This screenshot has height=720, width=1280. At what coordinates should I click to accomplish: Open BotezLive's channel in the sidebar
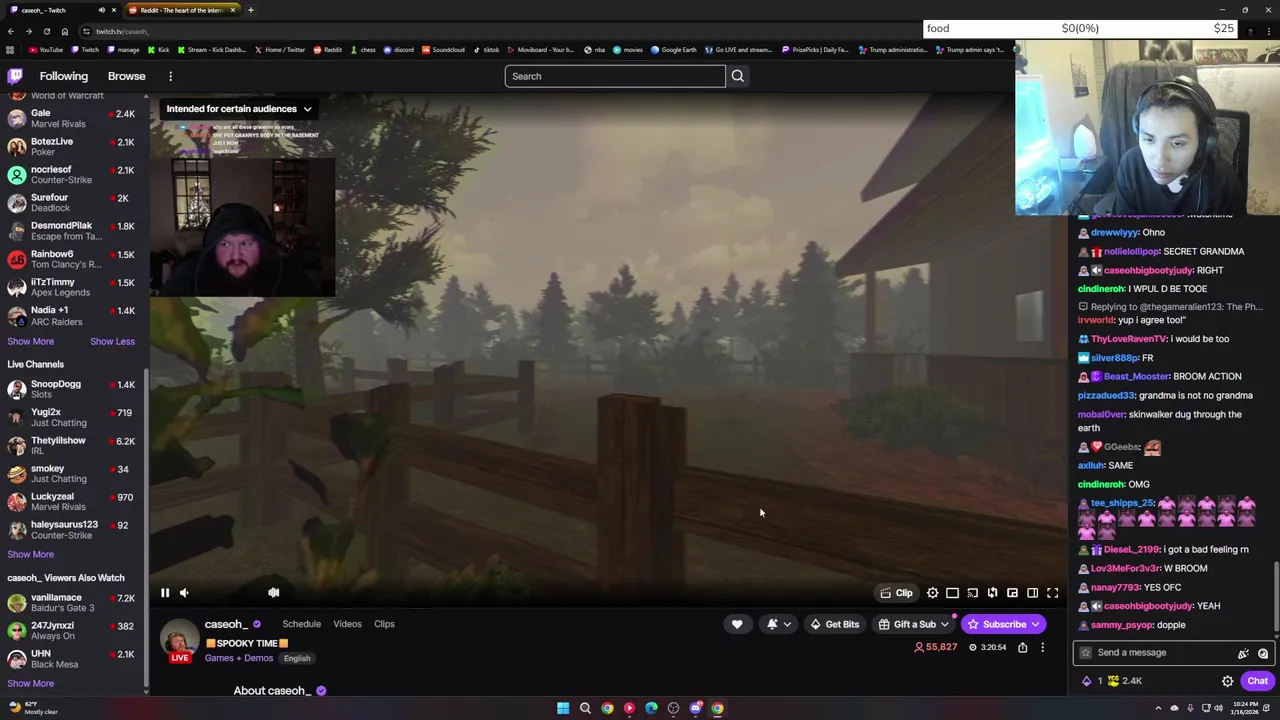point(71,147)
